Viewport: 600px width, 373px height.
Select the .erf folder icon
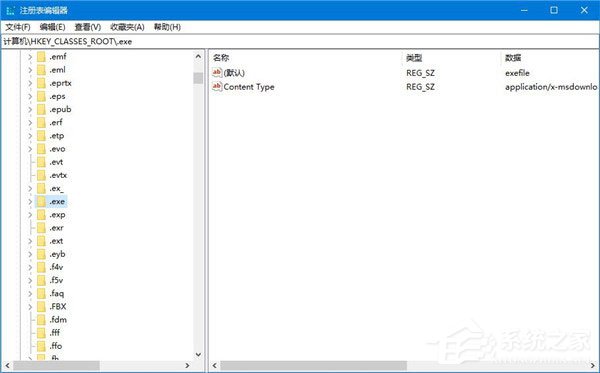click(x=41, y=122)
